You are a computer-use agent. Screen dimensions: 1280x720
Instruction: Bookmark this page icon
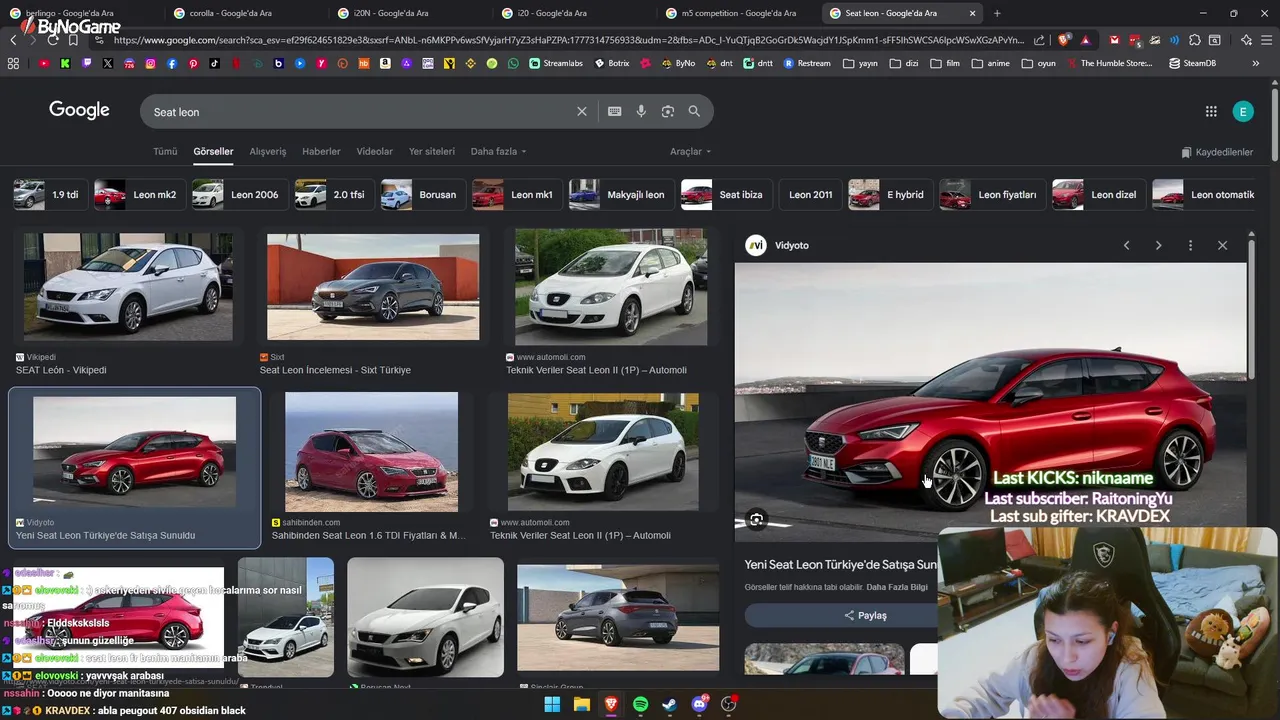coord(73,40)
